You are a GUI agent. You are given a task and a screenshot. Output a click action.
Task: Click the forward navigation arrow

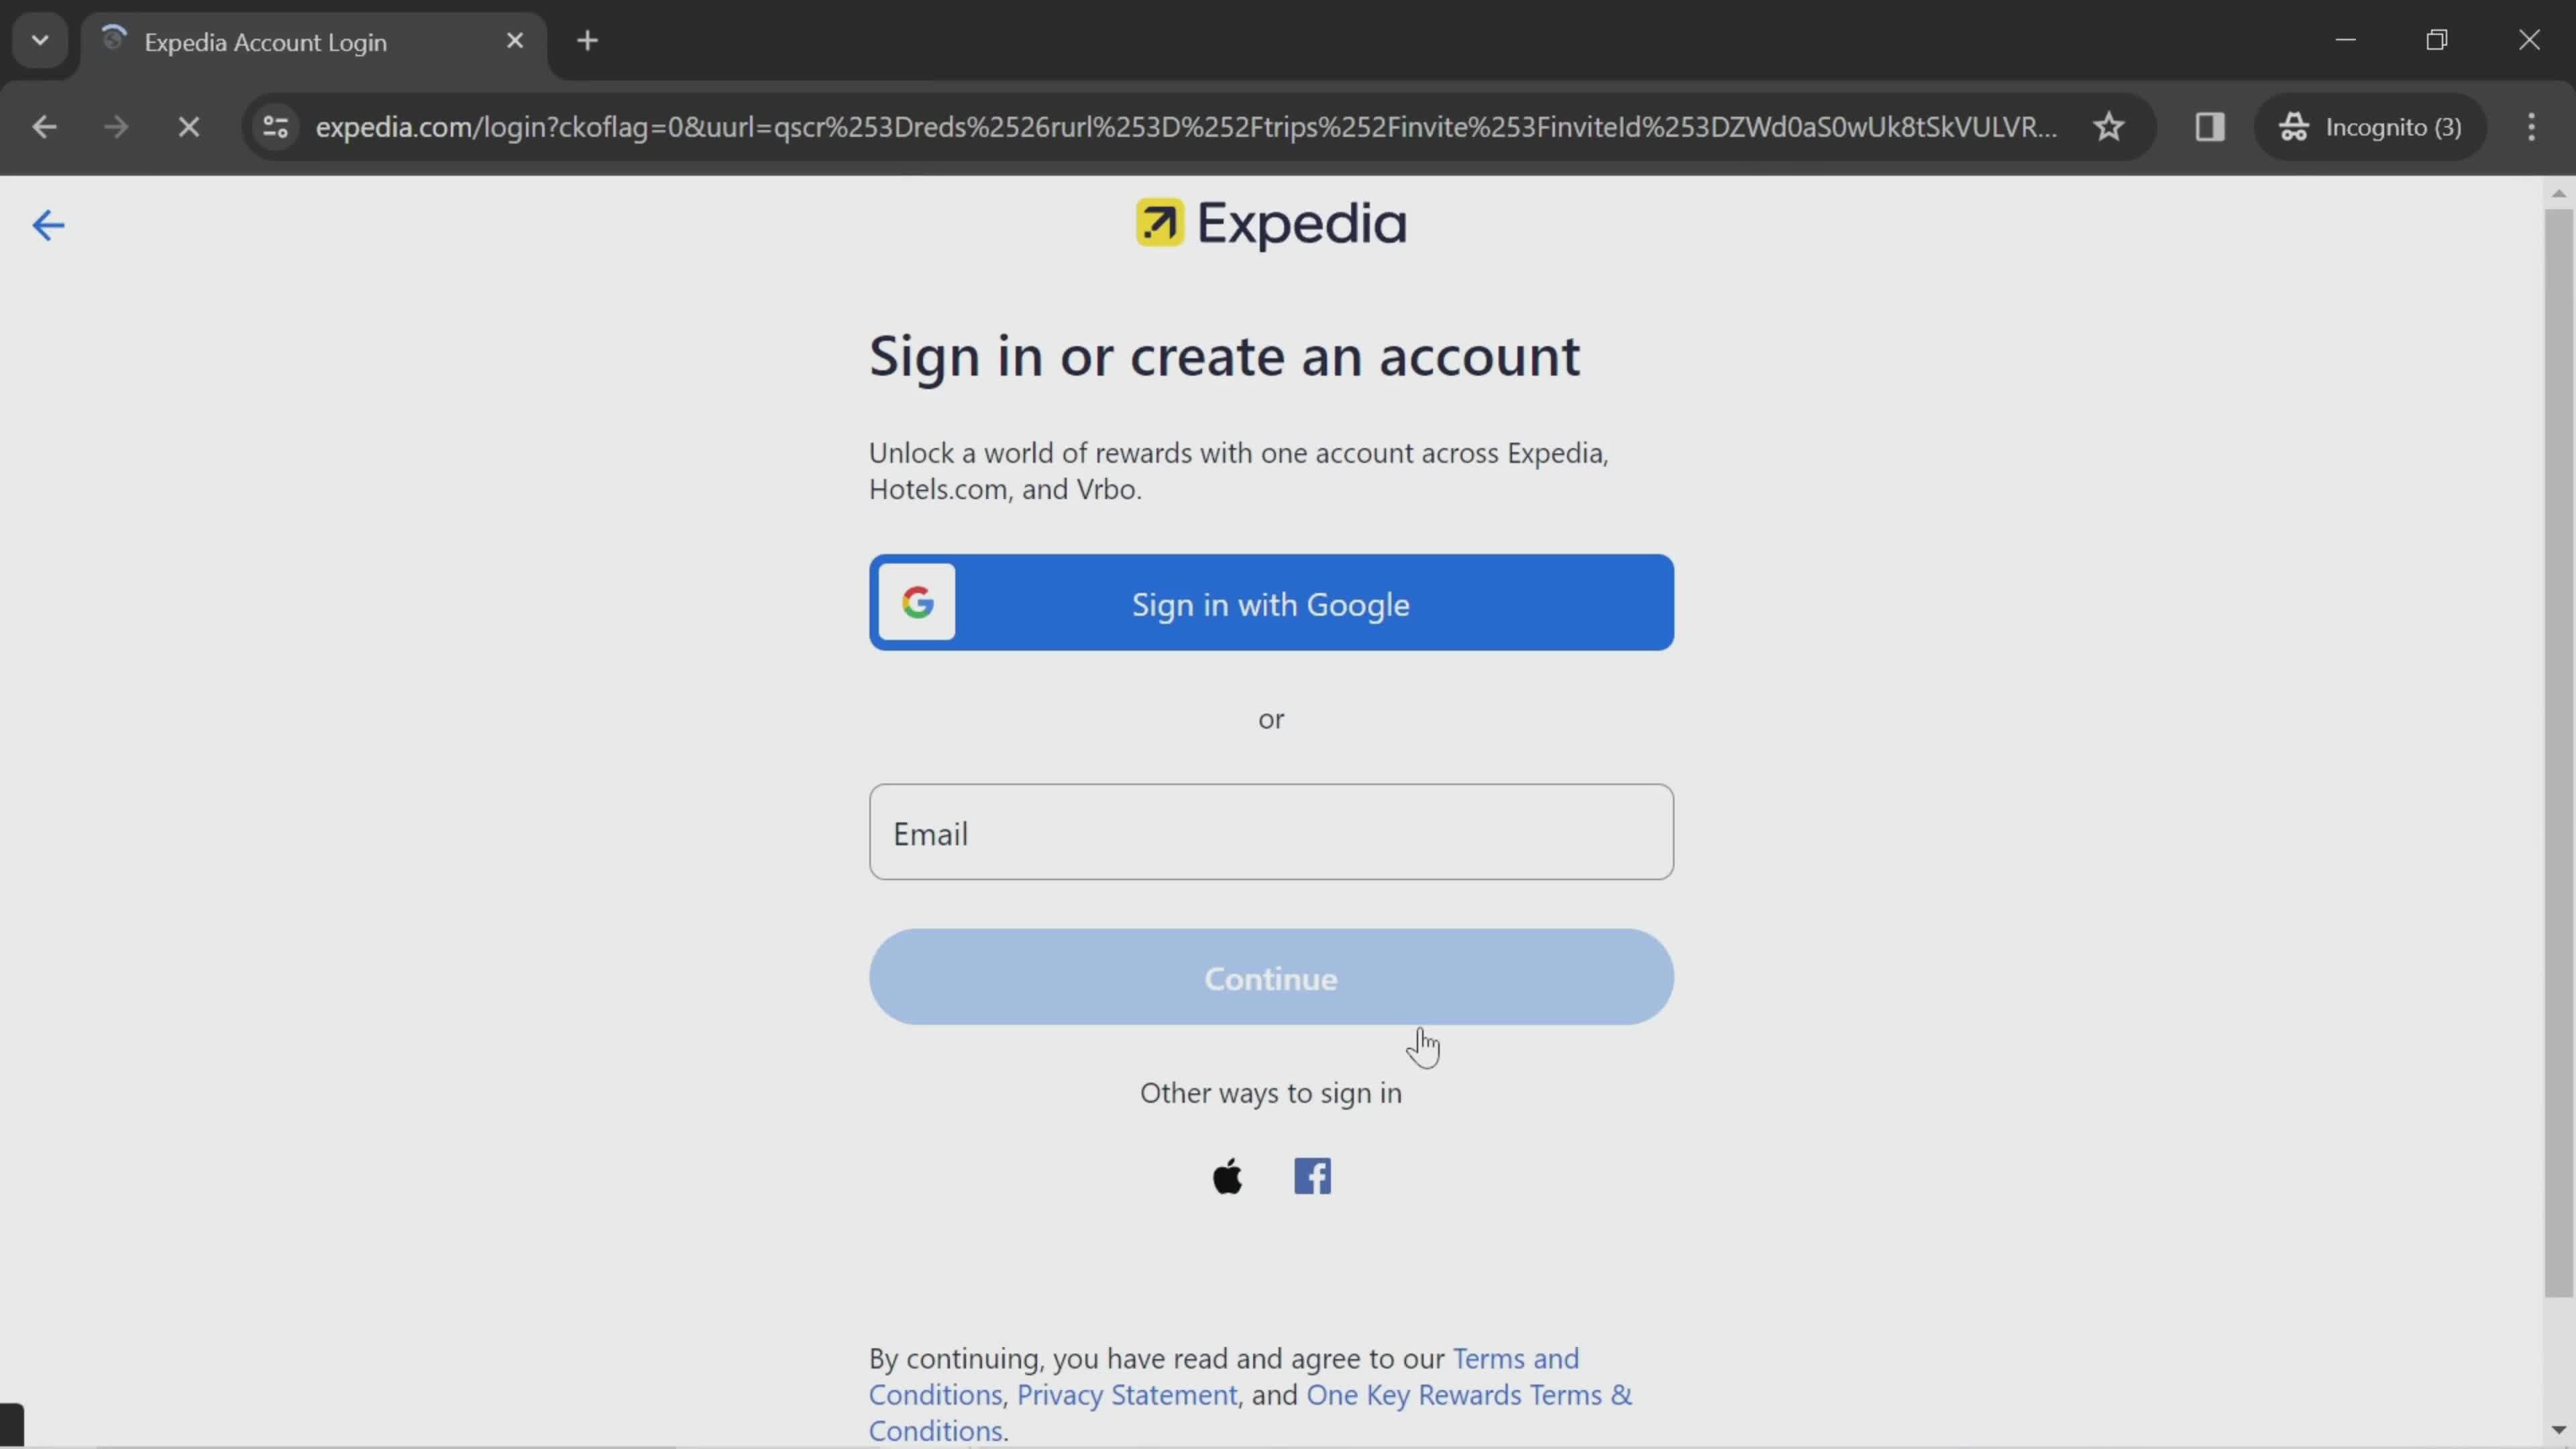point(115,125)
